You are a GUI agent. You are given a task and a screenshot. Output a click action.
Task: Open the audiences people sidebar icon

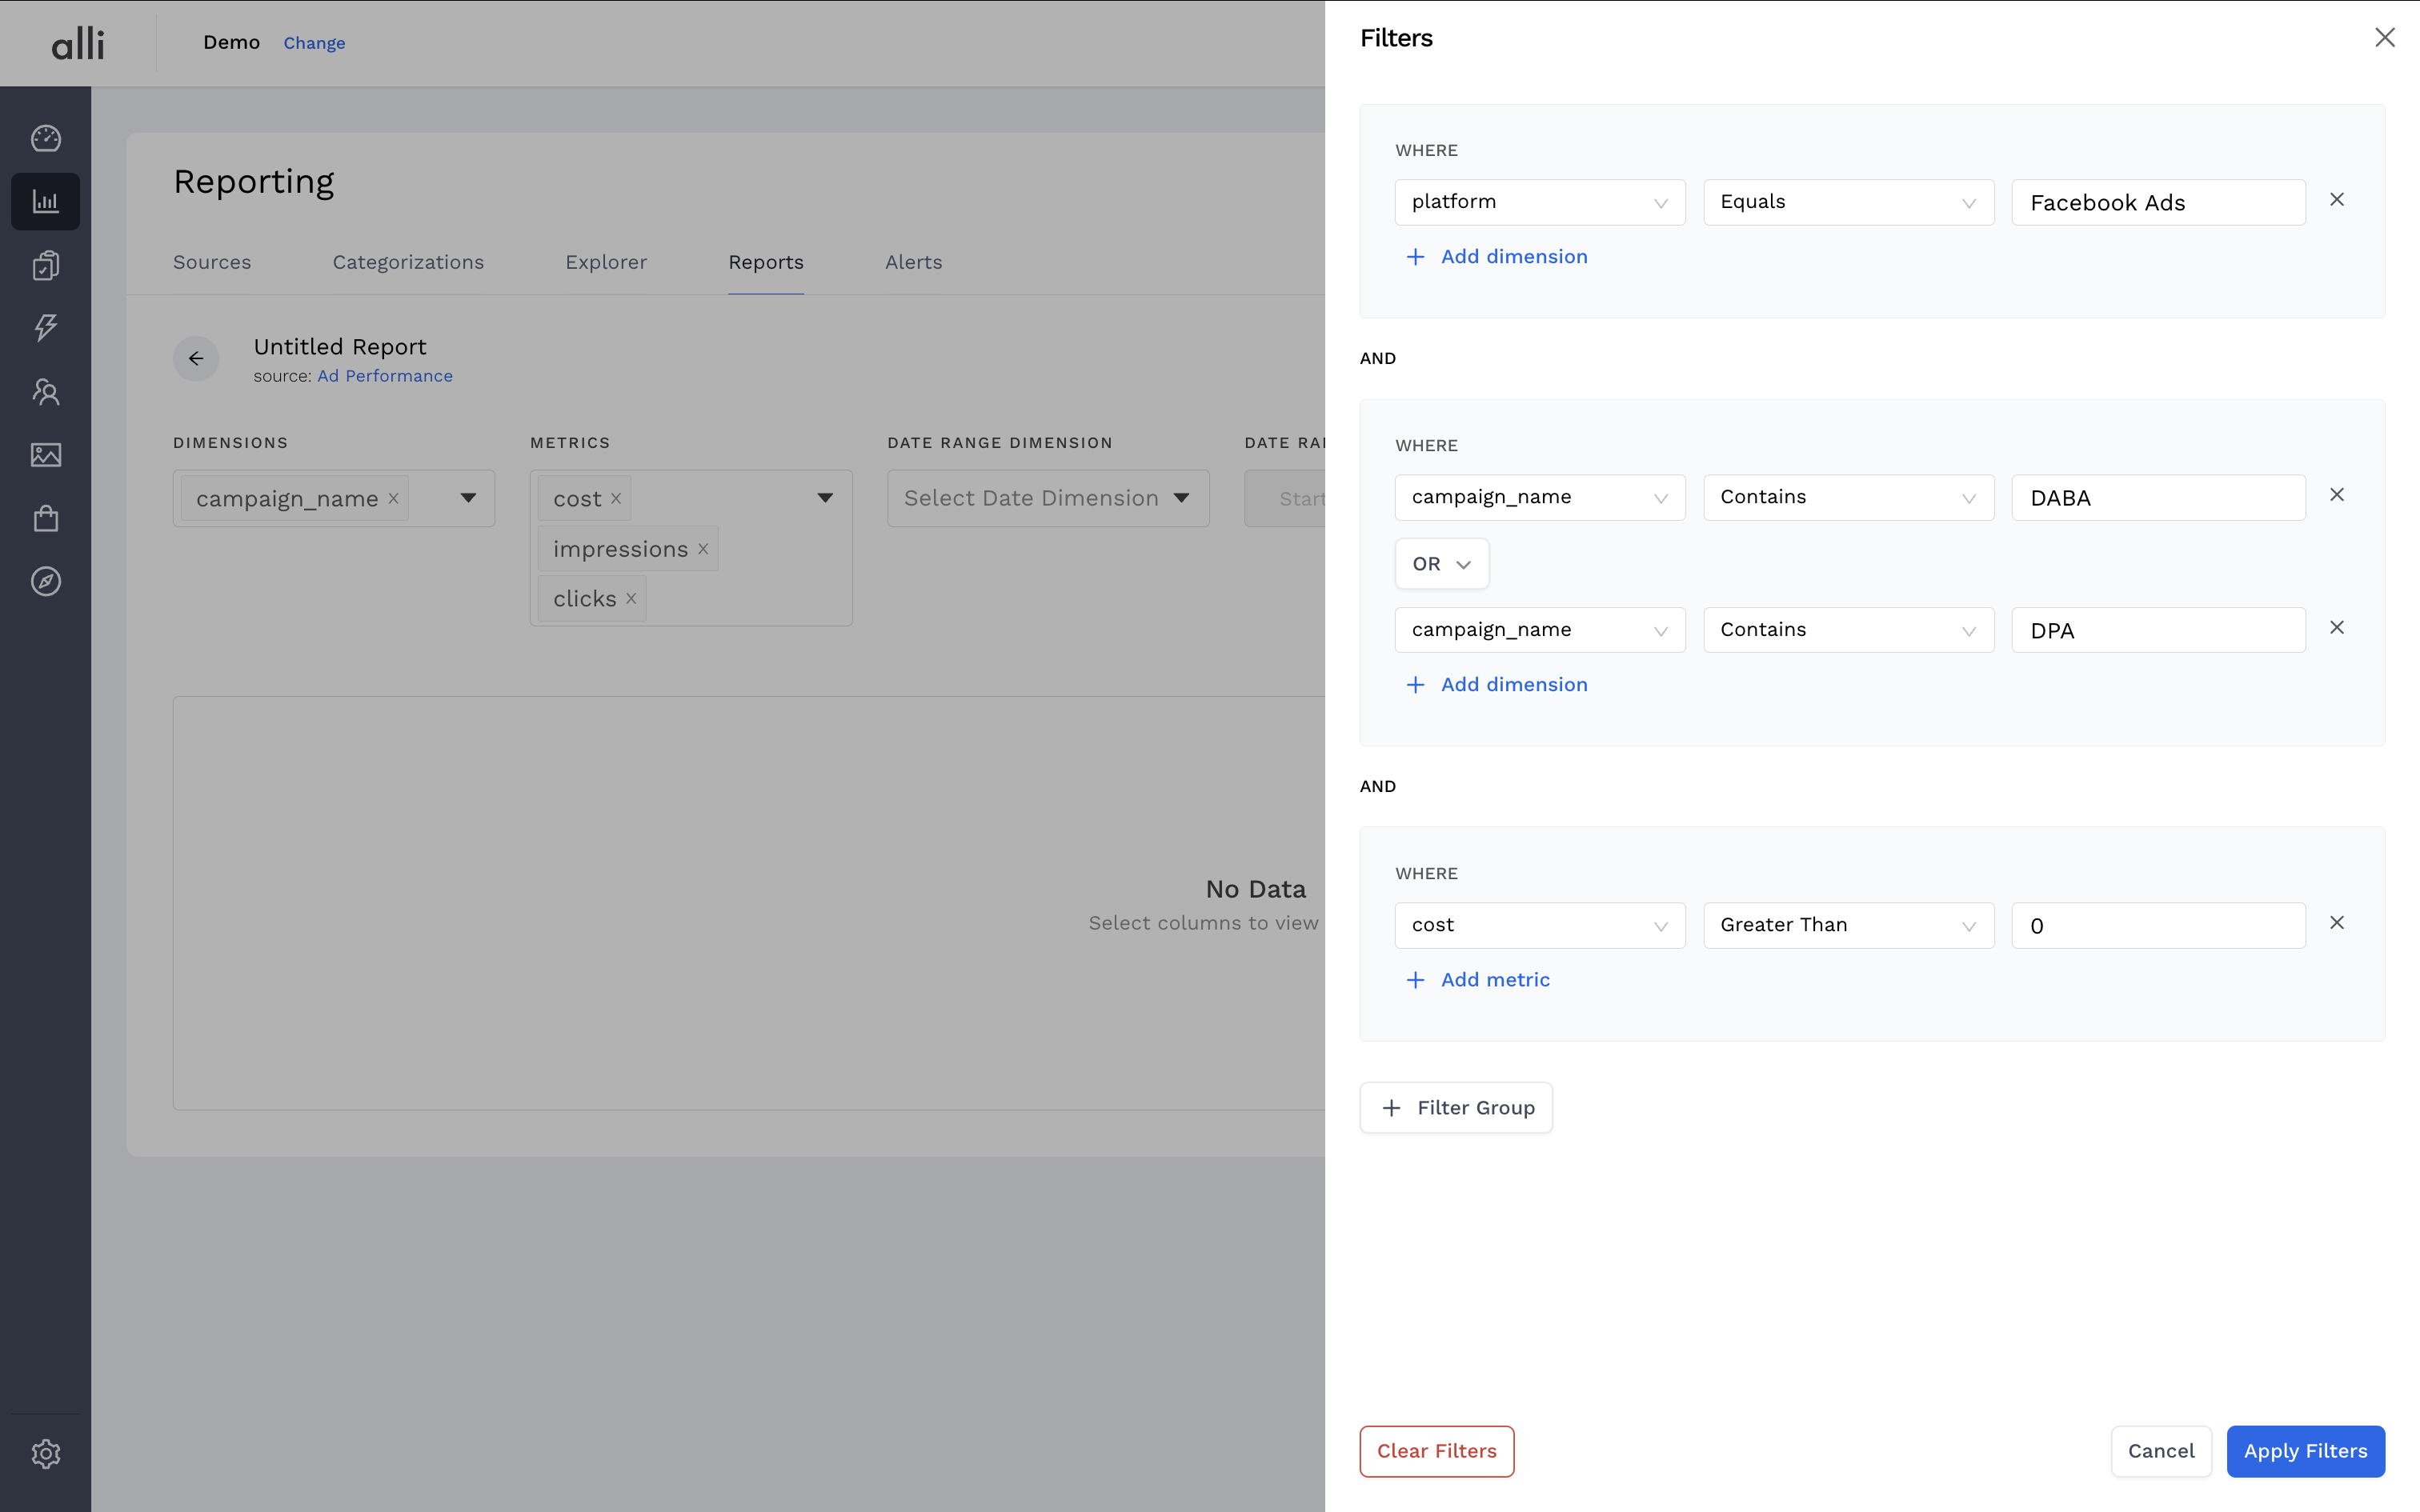tap(46, 391)
